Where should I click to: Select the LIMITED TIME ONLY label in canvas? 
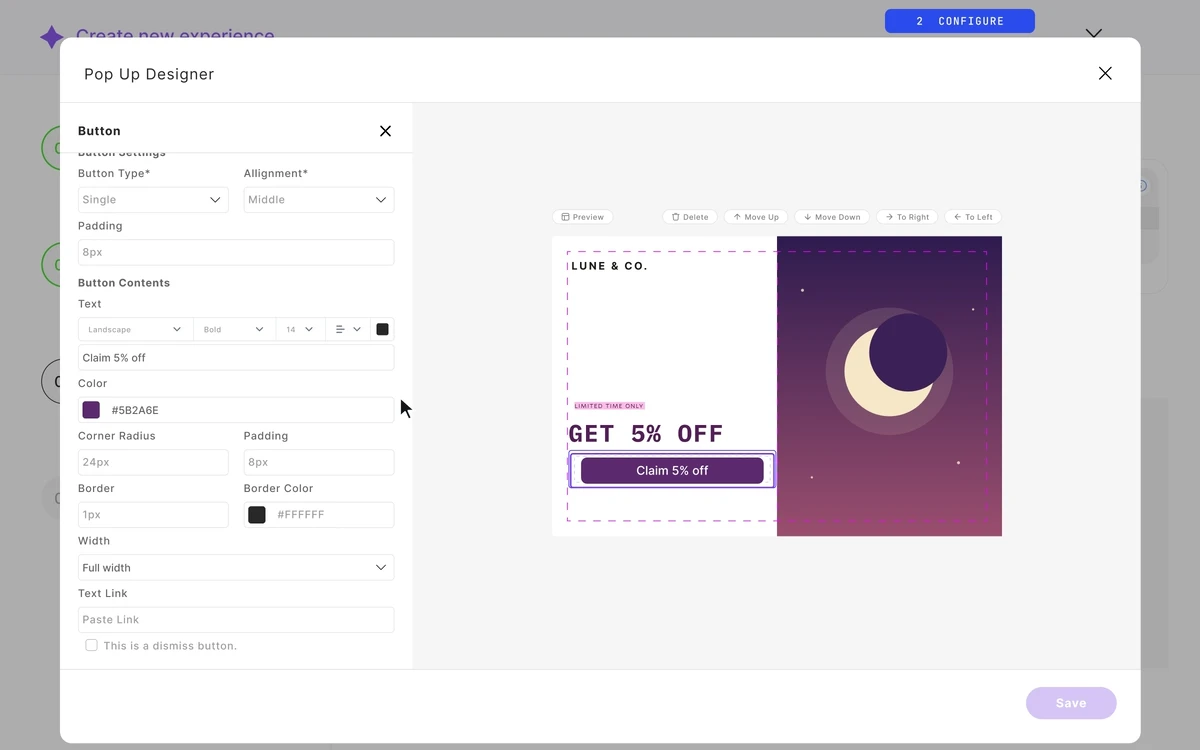tap(609, 406)
